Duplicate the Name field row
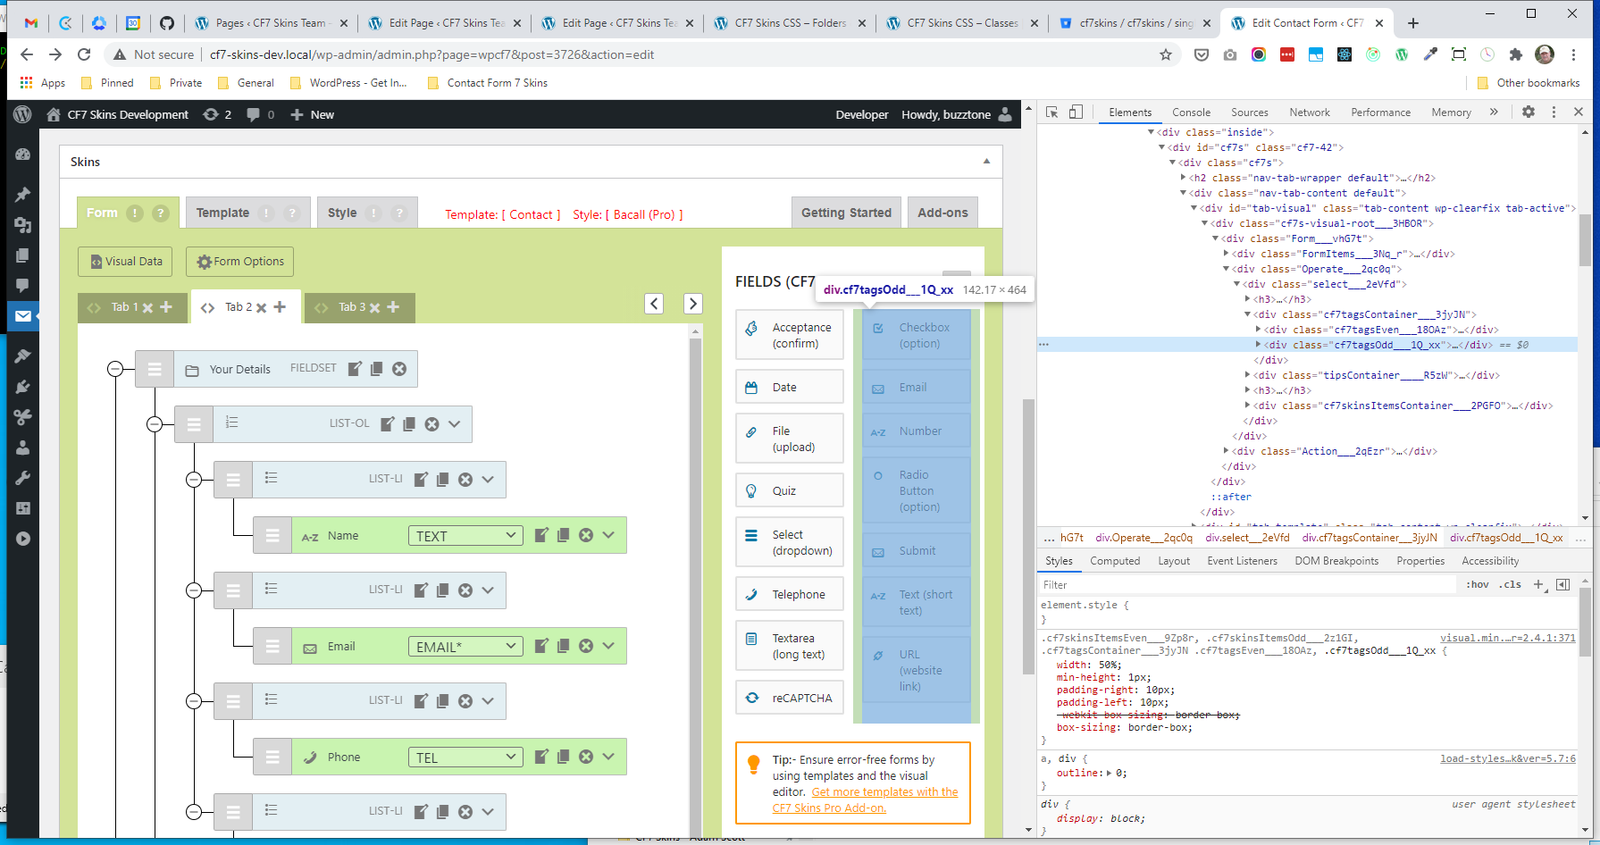Viewport: 1600px width, 845px height. coord(563,536)
